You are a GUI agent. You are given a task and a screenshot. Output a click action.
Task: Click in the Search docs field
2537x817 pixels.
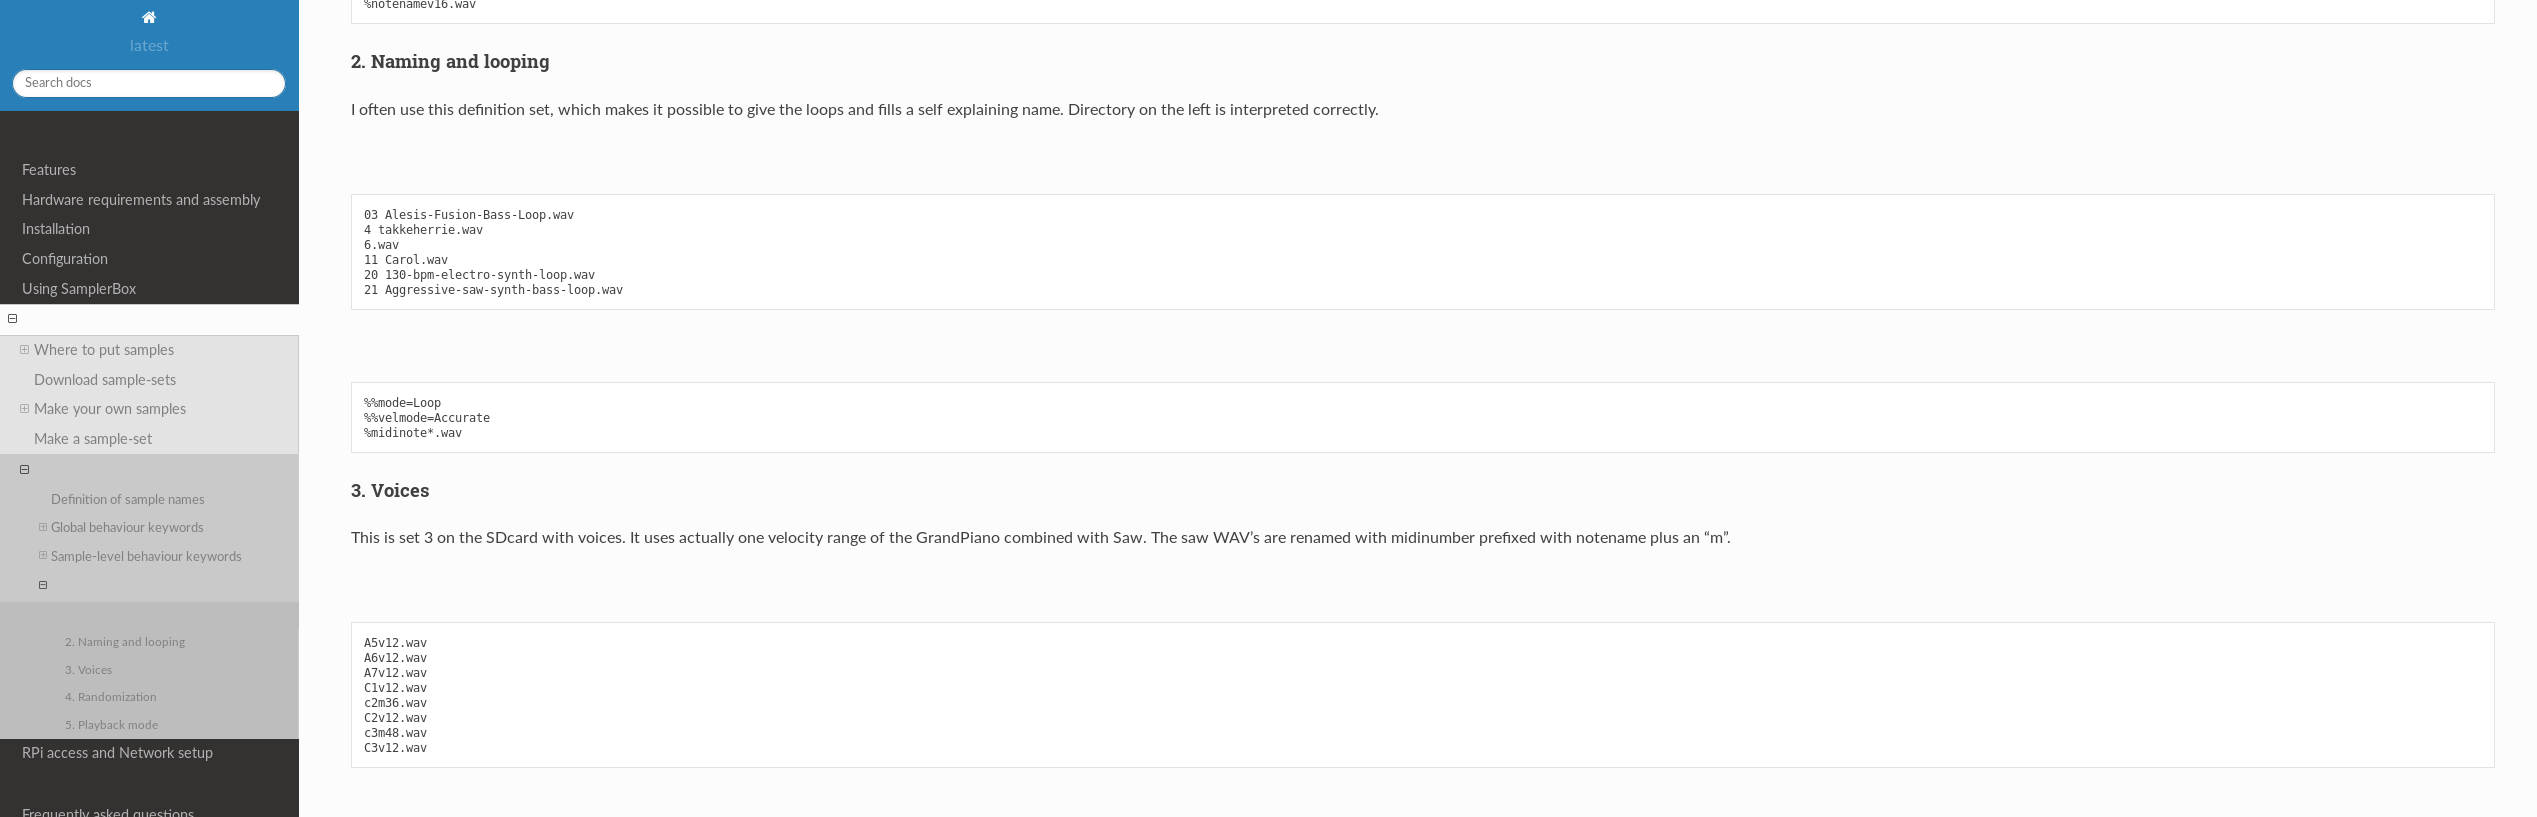click(149, 83)
